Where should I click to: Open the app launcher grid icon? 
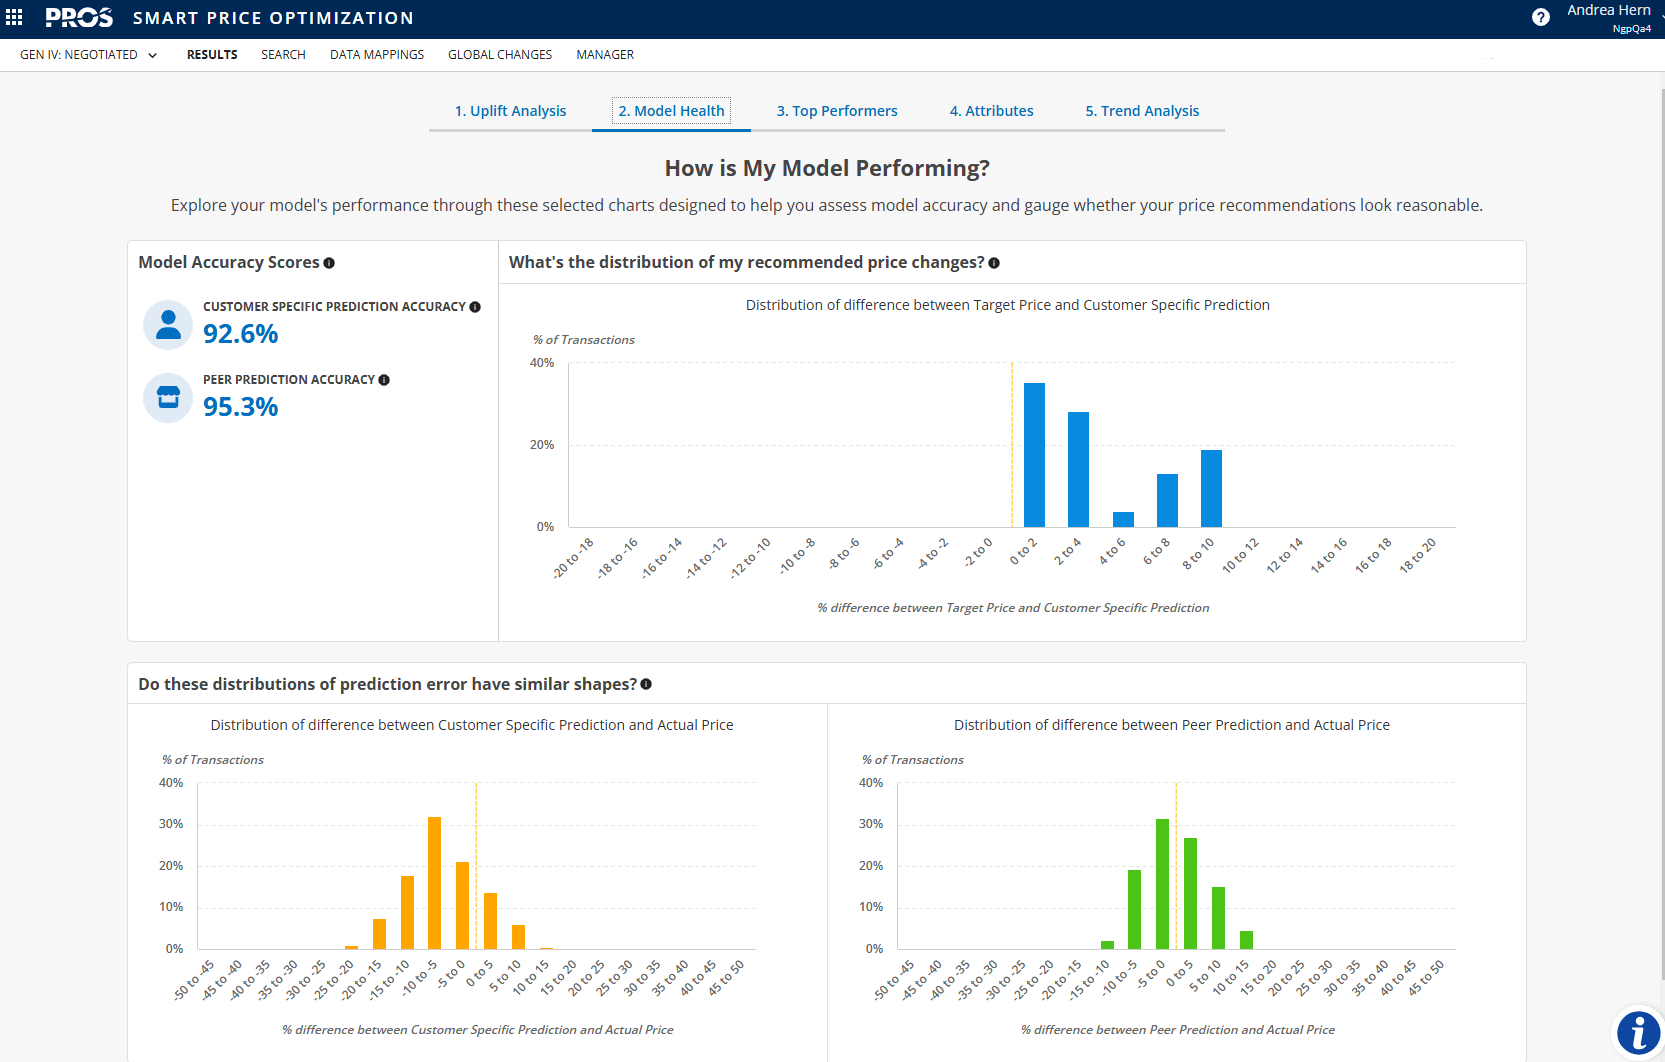tap(14, 18)
